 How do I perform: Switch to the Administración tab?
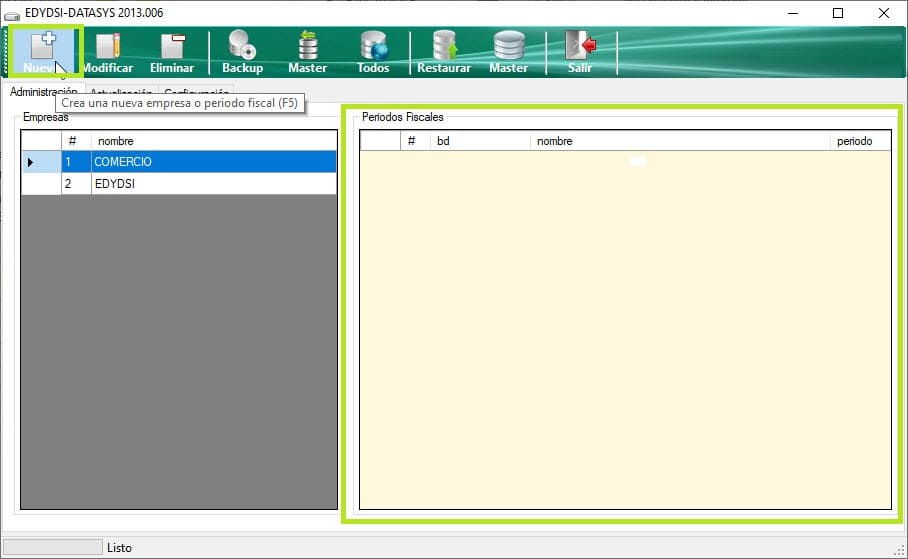click(x=43, y=92)
